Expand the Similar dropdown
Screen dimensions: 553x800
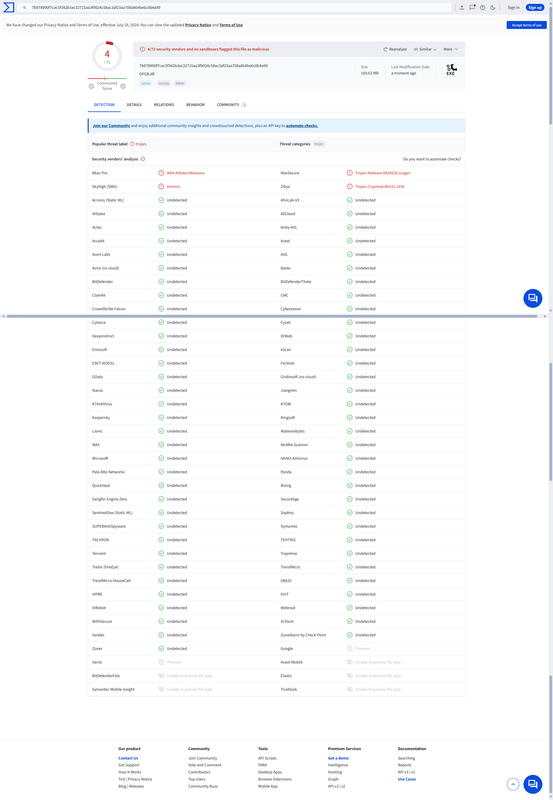(x=425, y=49)
